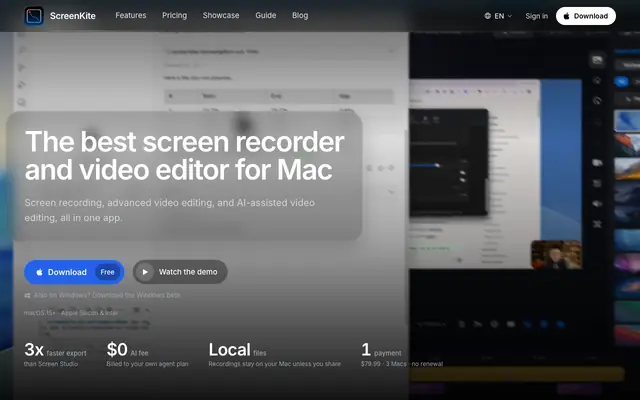Screen dimensions: 640x400
Task: Visit the Blog from the navbar
Action: coord(300,16)
